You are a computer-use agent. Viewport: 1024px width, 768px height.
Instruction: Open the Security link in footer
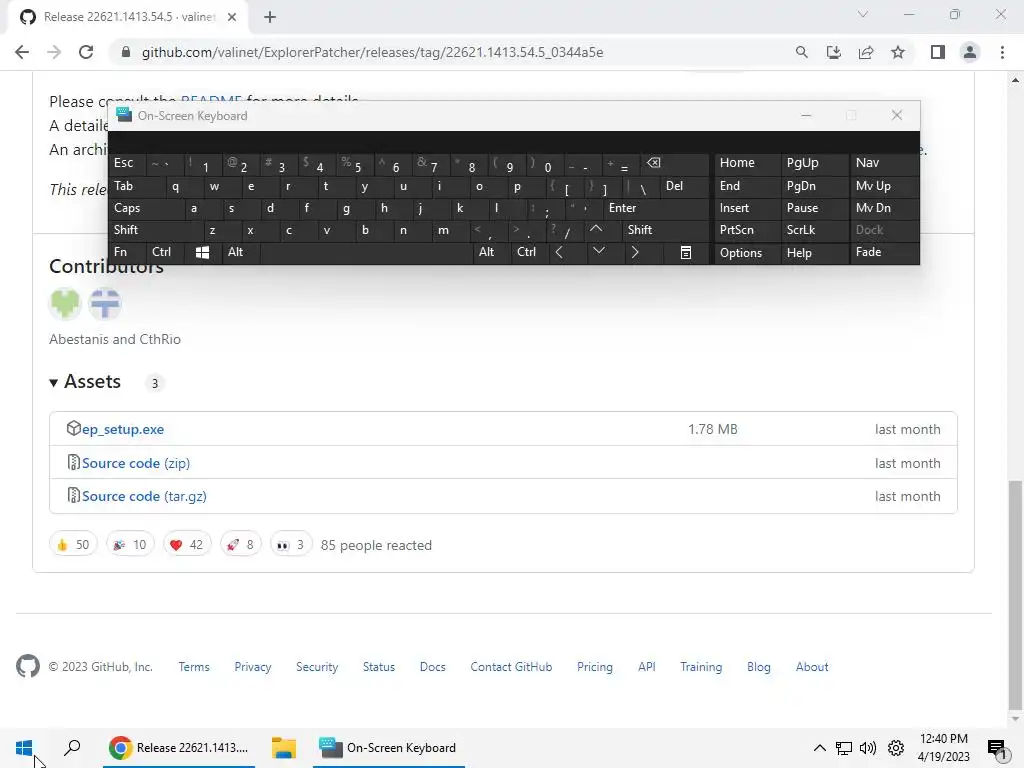pyautogui.click(x=317, y=667)
